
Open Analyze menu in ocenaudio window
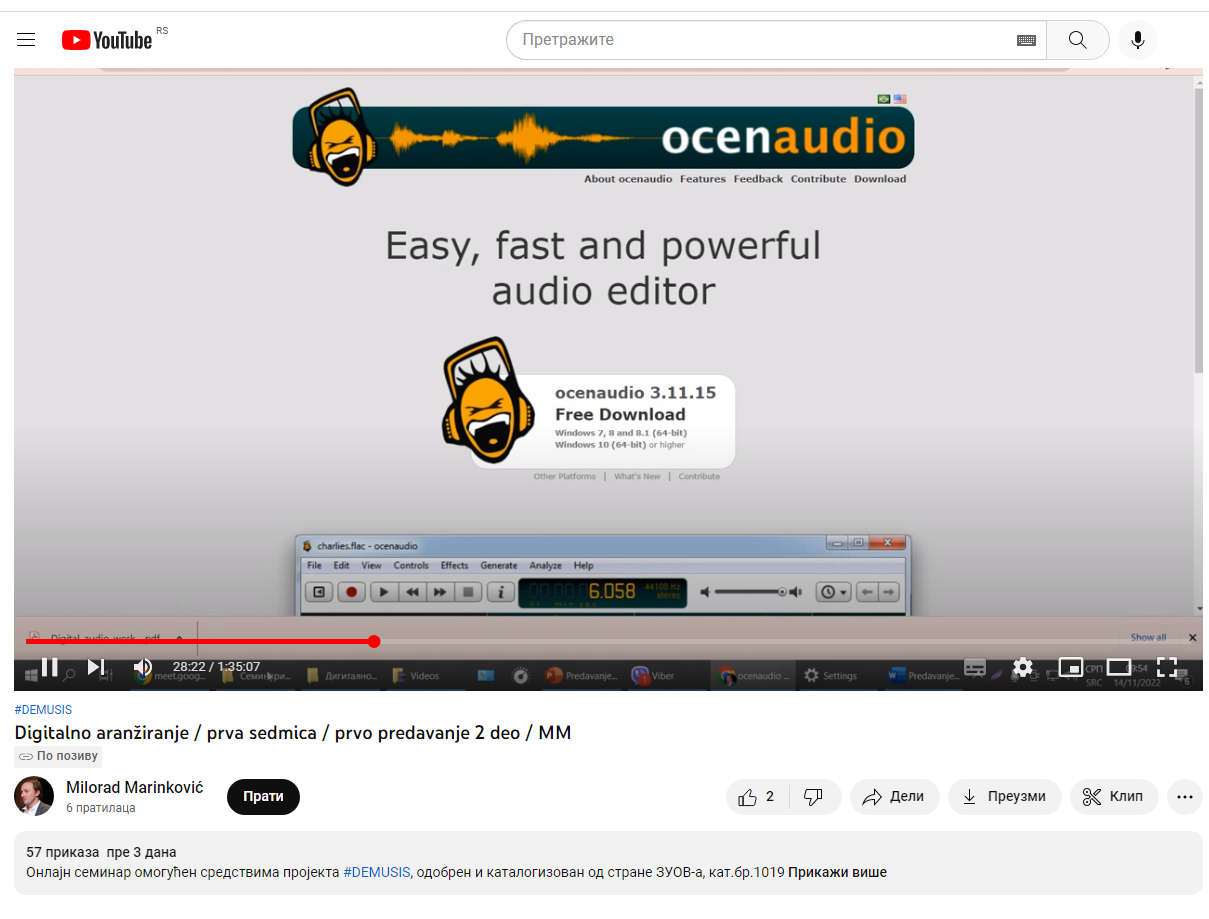[x=545, y=566]
